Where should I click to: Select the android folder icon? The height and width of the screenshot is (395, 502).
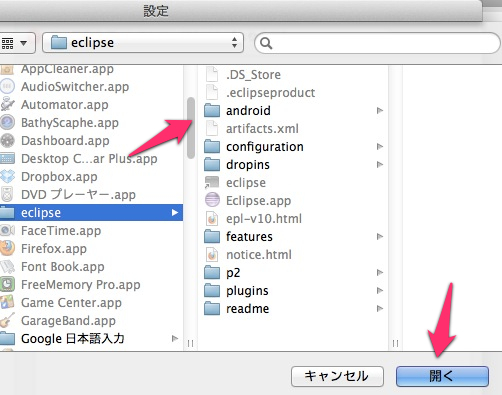point(212,111)
